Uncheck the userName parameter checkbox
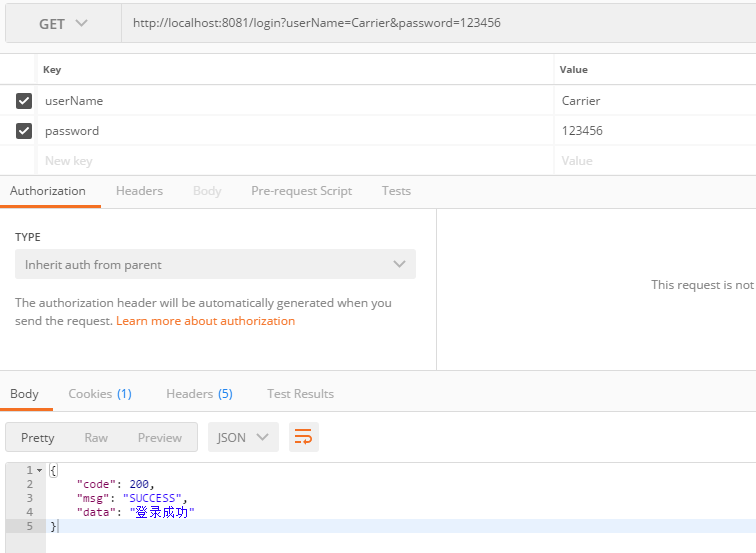 [x=24, y=101]
